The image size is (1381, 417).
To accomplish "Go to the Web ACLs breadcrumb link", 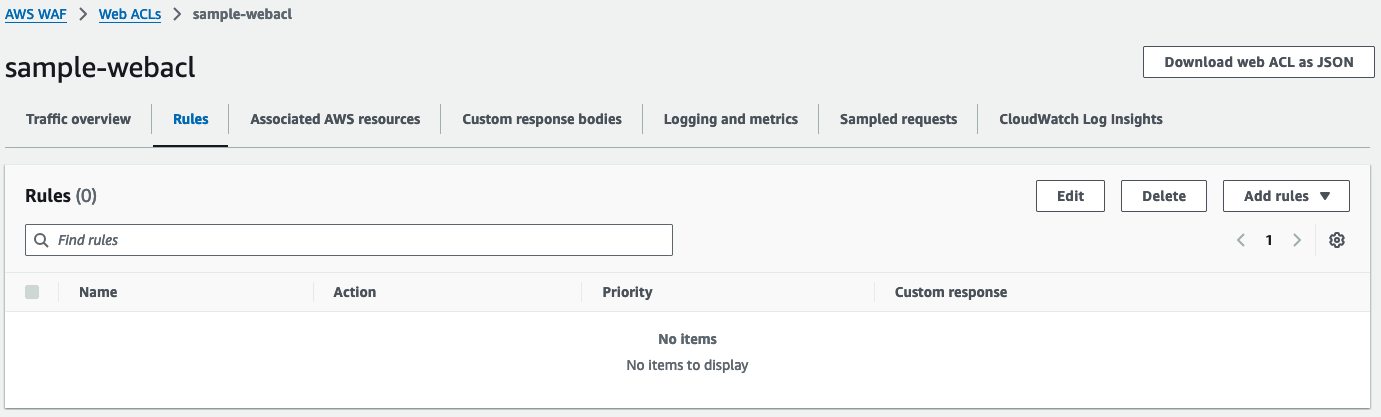I will click(x=130, y=14).
